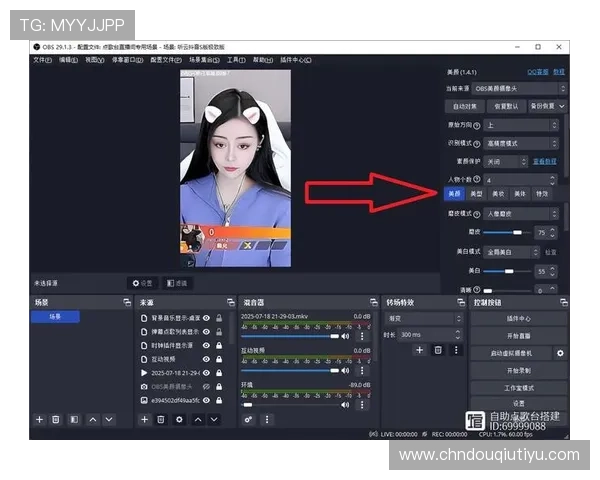Viewport: 600px width, 480px height.
Task: Open transition properties three-dot menu
Action: (456, 350)
